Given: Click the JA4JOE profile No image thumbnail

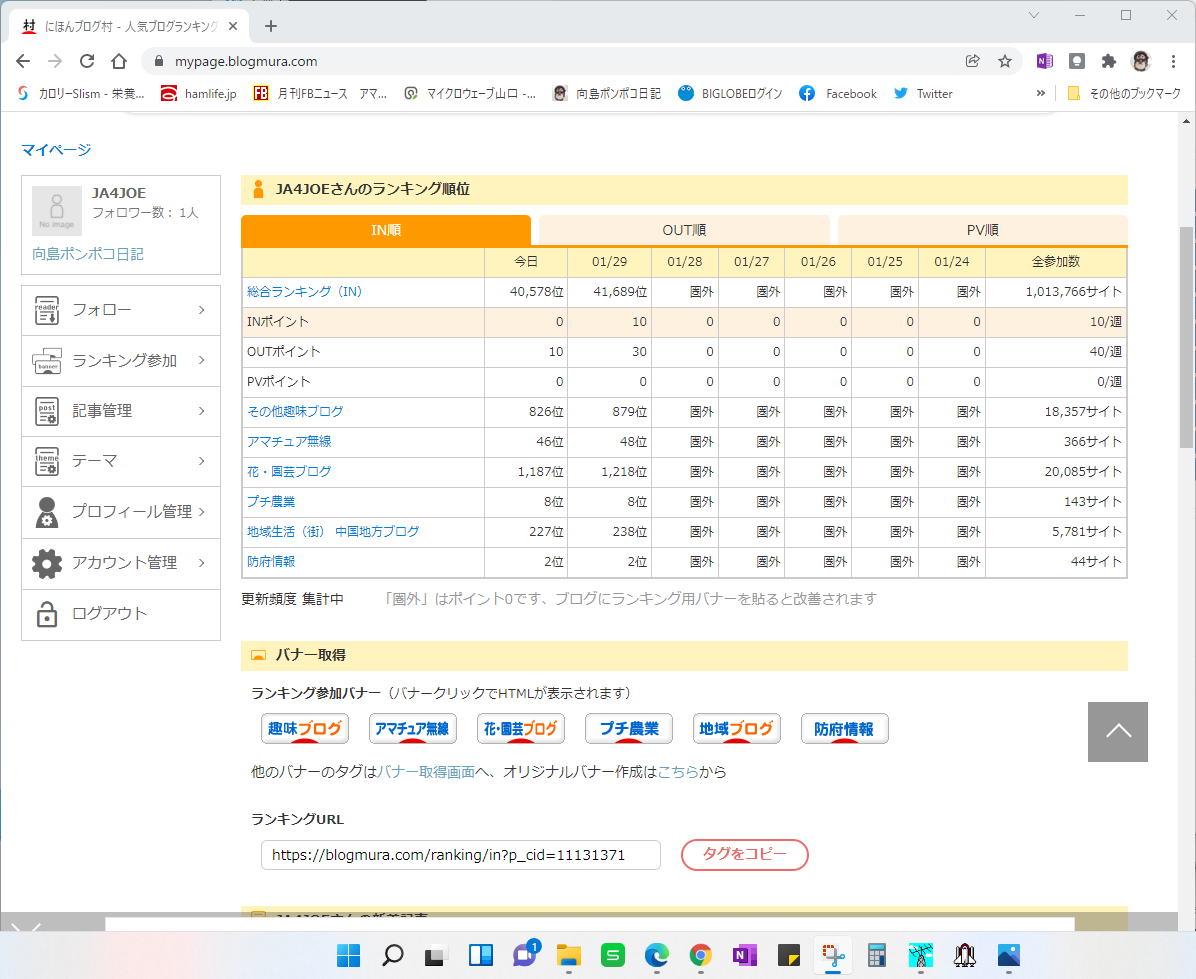Looking at the screenshot, I should [57, 211].
